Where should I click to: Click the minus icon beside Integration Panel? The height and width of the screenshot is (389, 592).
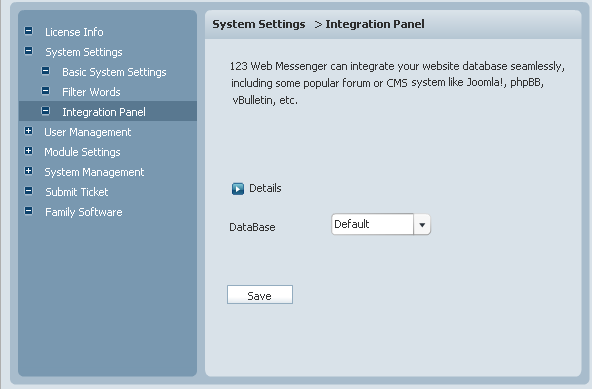click(45, 111)
